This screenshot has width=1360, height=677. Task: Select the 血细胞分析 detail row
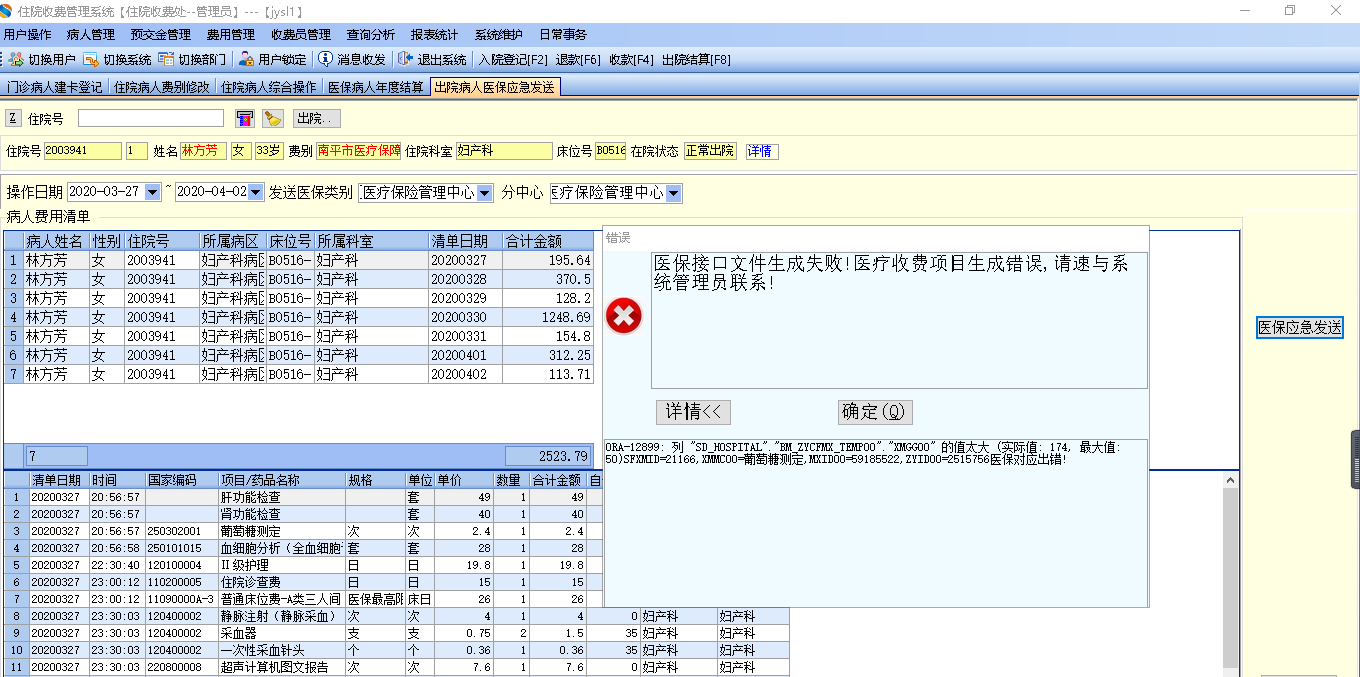pos(301,548)
